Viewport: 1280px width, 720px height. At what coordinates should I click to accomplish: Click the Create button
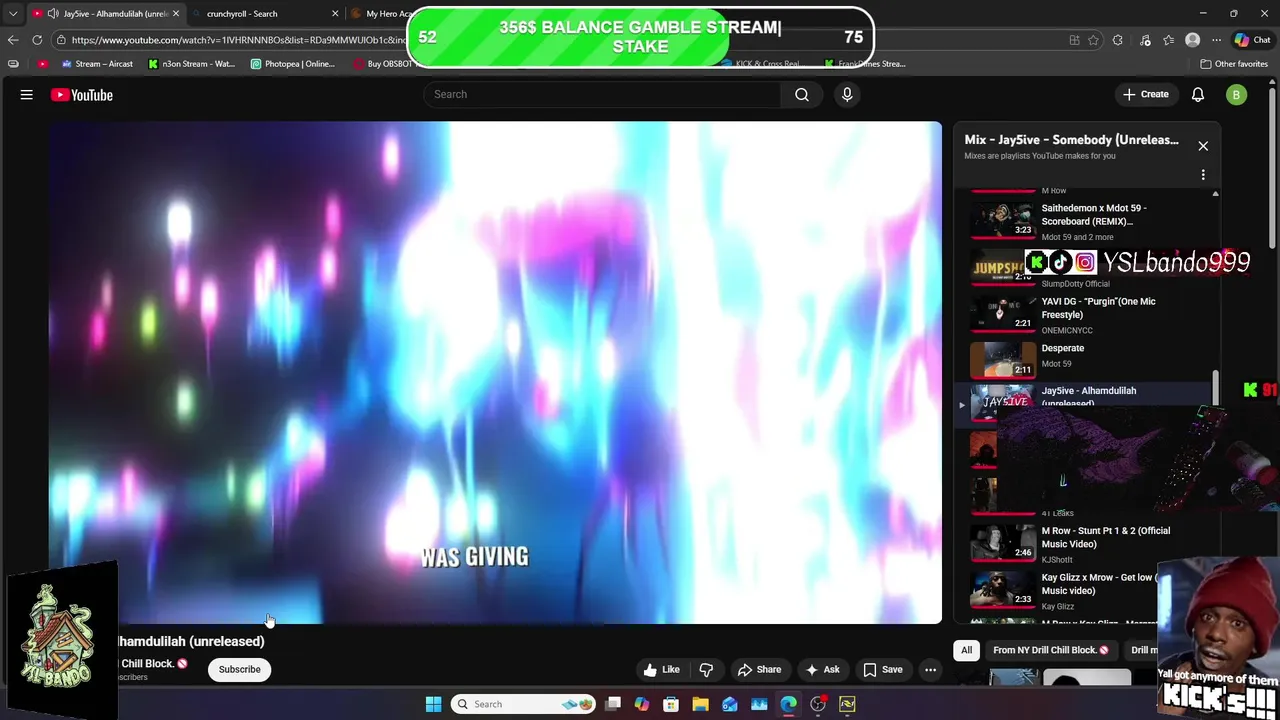click(x=1145, y=95)
